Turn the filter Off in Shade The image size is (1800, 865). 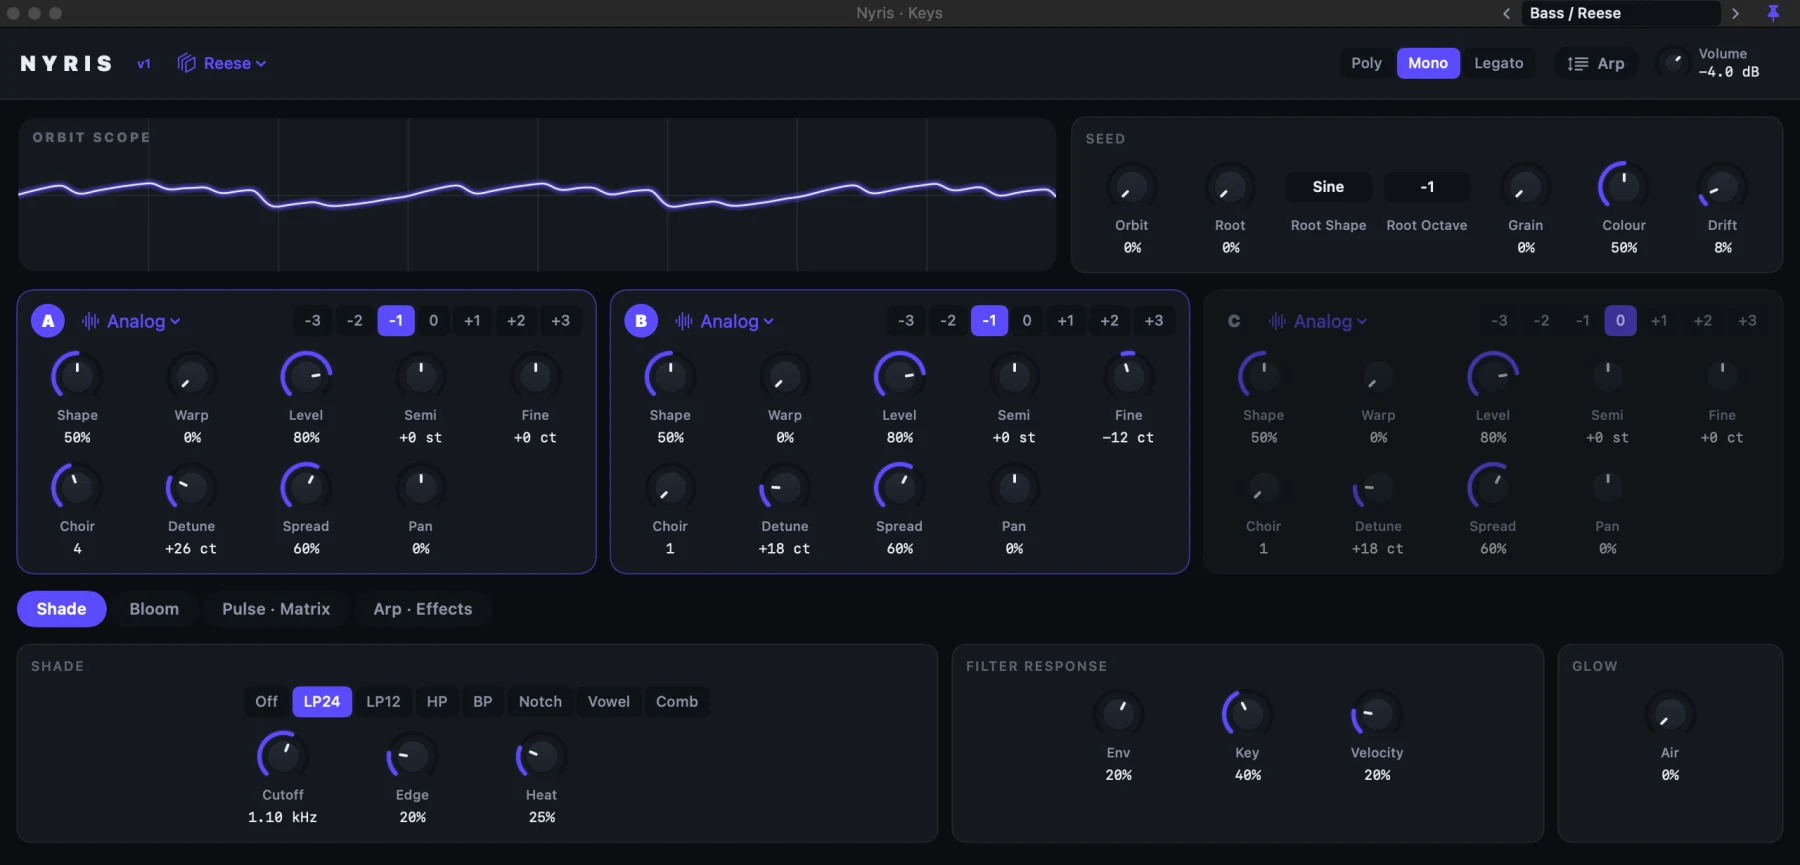click(266, 702)
